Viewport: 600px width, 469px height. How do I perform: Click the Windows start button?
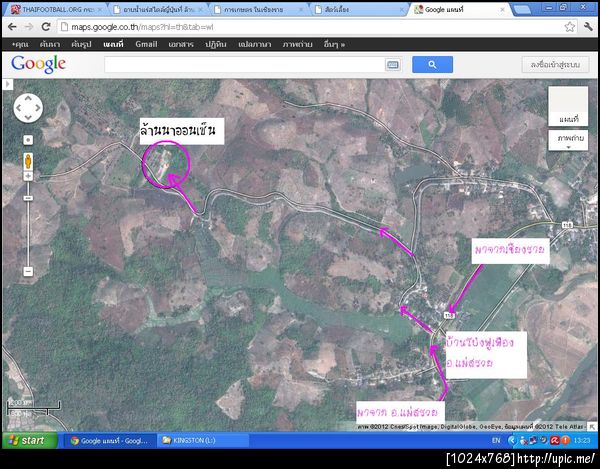30,440
